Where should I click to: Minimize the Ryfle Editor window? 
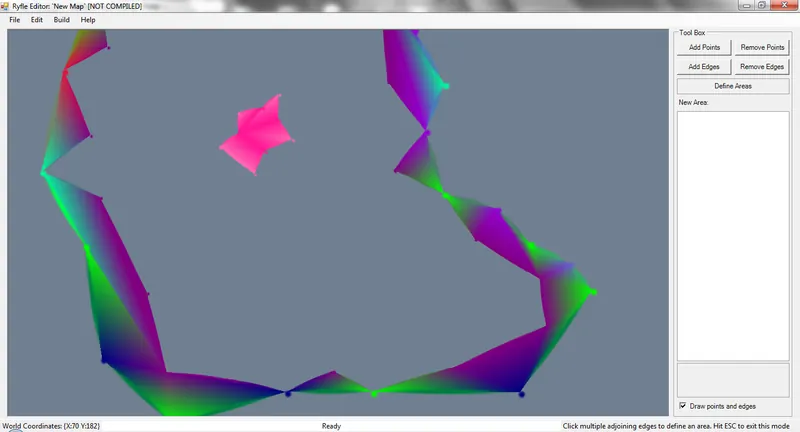coord(746,5)
